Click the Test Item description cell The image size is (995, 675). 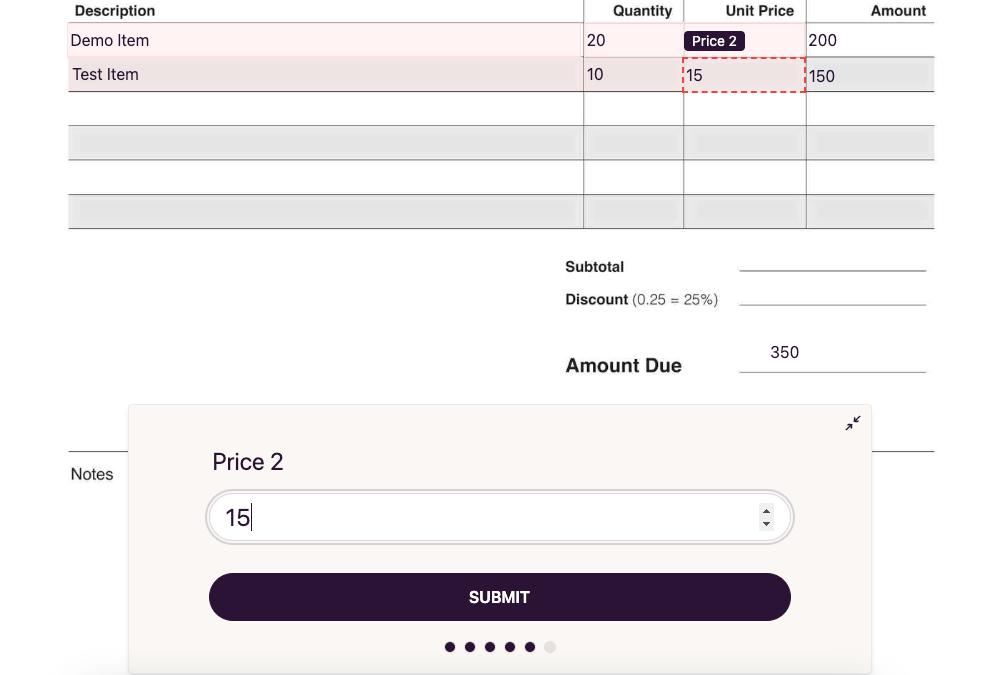coord(325,75)
